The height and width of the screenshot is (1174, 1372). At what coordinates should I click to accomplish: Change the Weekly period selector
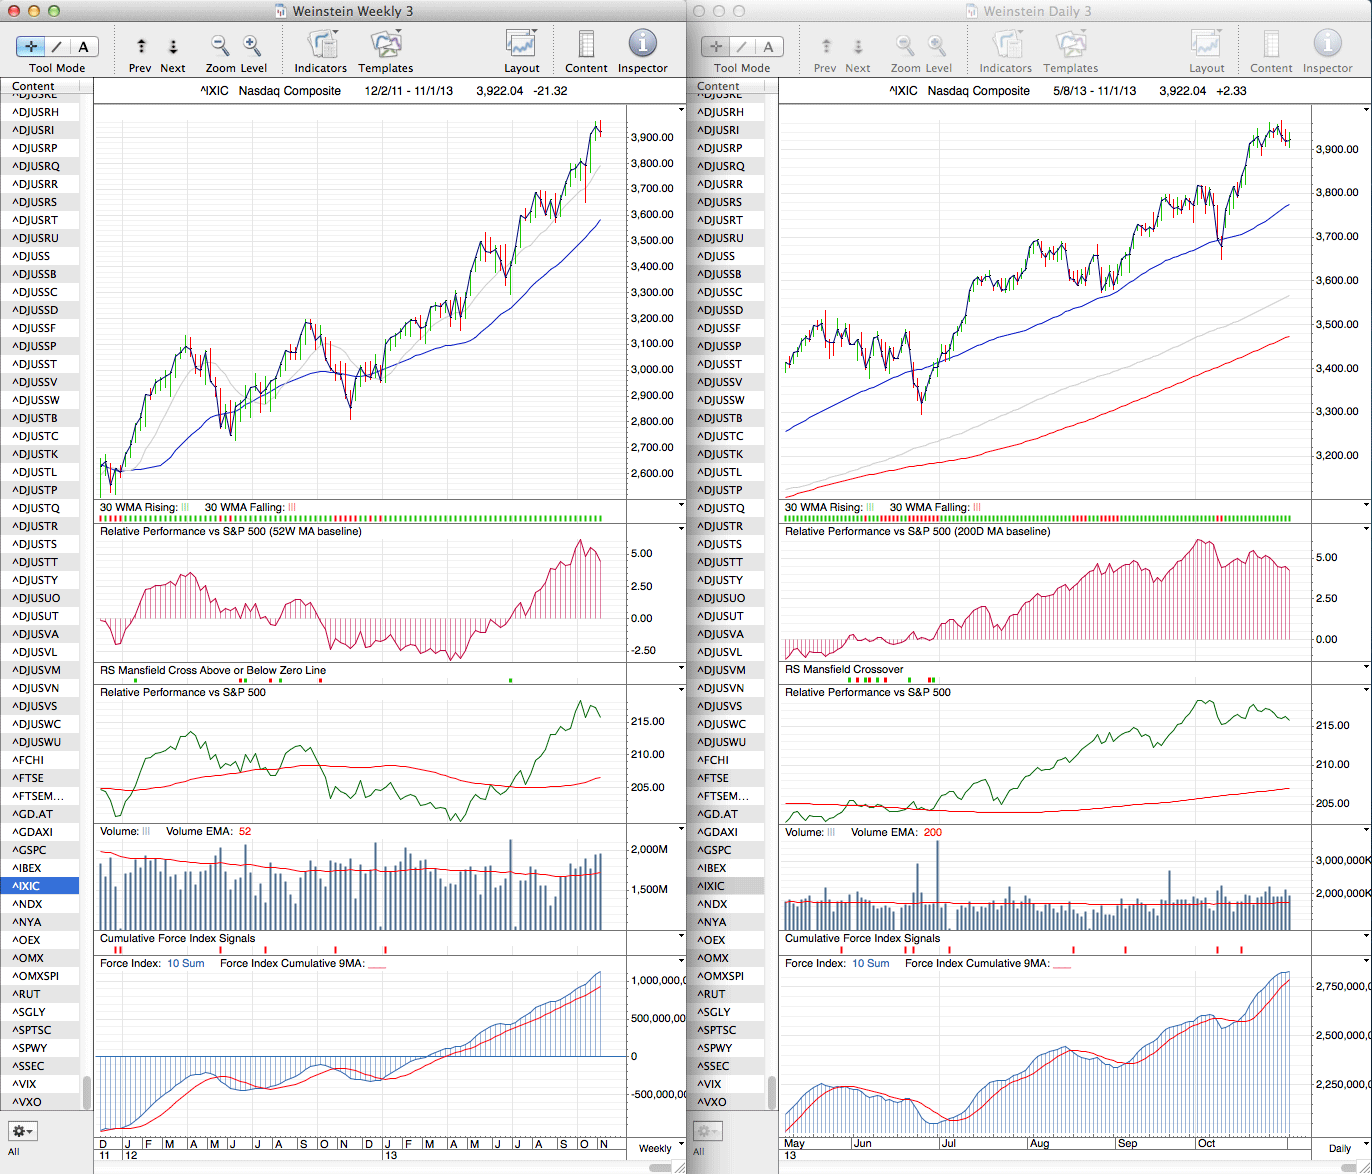tap(660, 1148)
